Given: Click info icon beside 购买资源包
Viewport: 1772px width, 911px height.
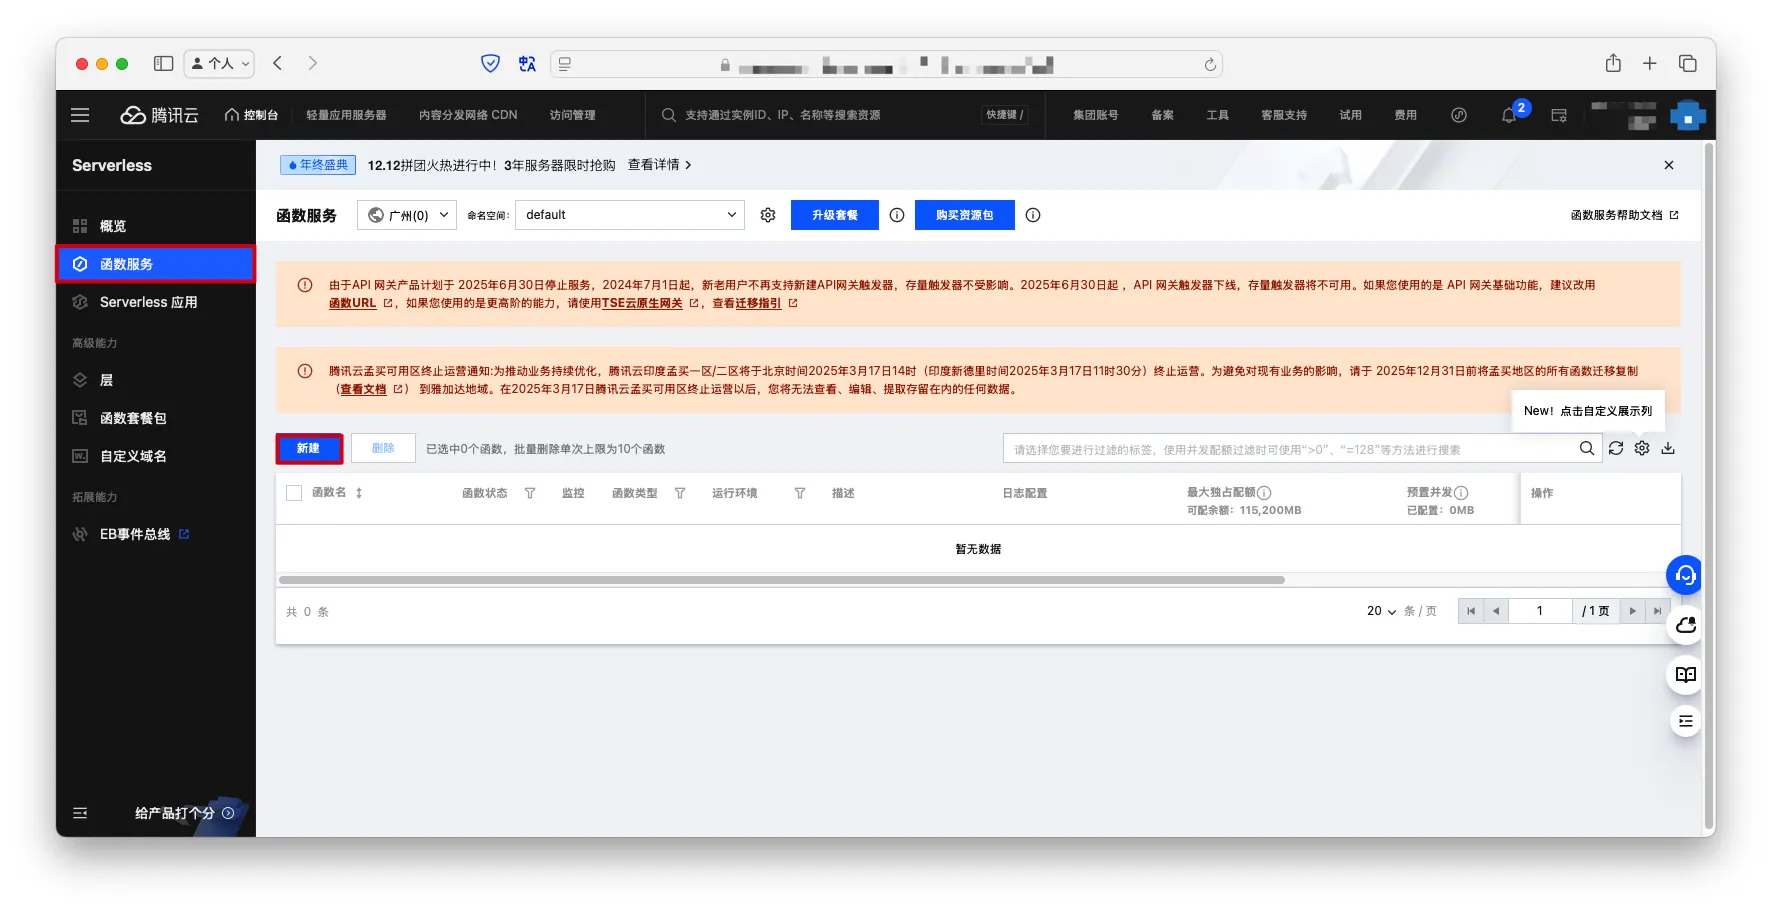Looking at the screenshot, I should click(1033, 215).
